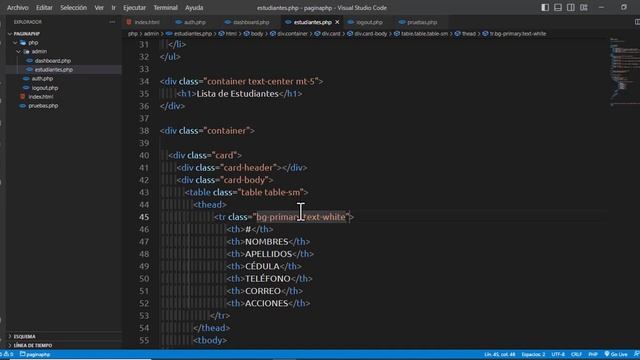Image resolution: width=640 pixels, height=360 pixels.
Task: Select estudiantes.php in Explorer tree
Action: 53,69
